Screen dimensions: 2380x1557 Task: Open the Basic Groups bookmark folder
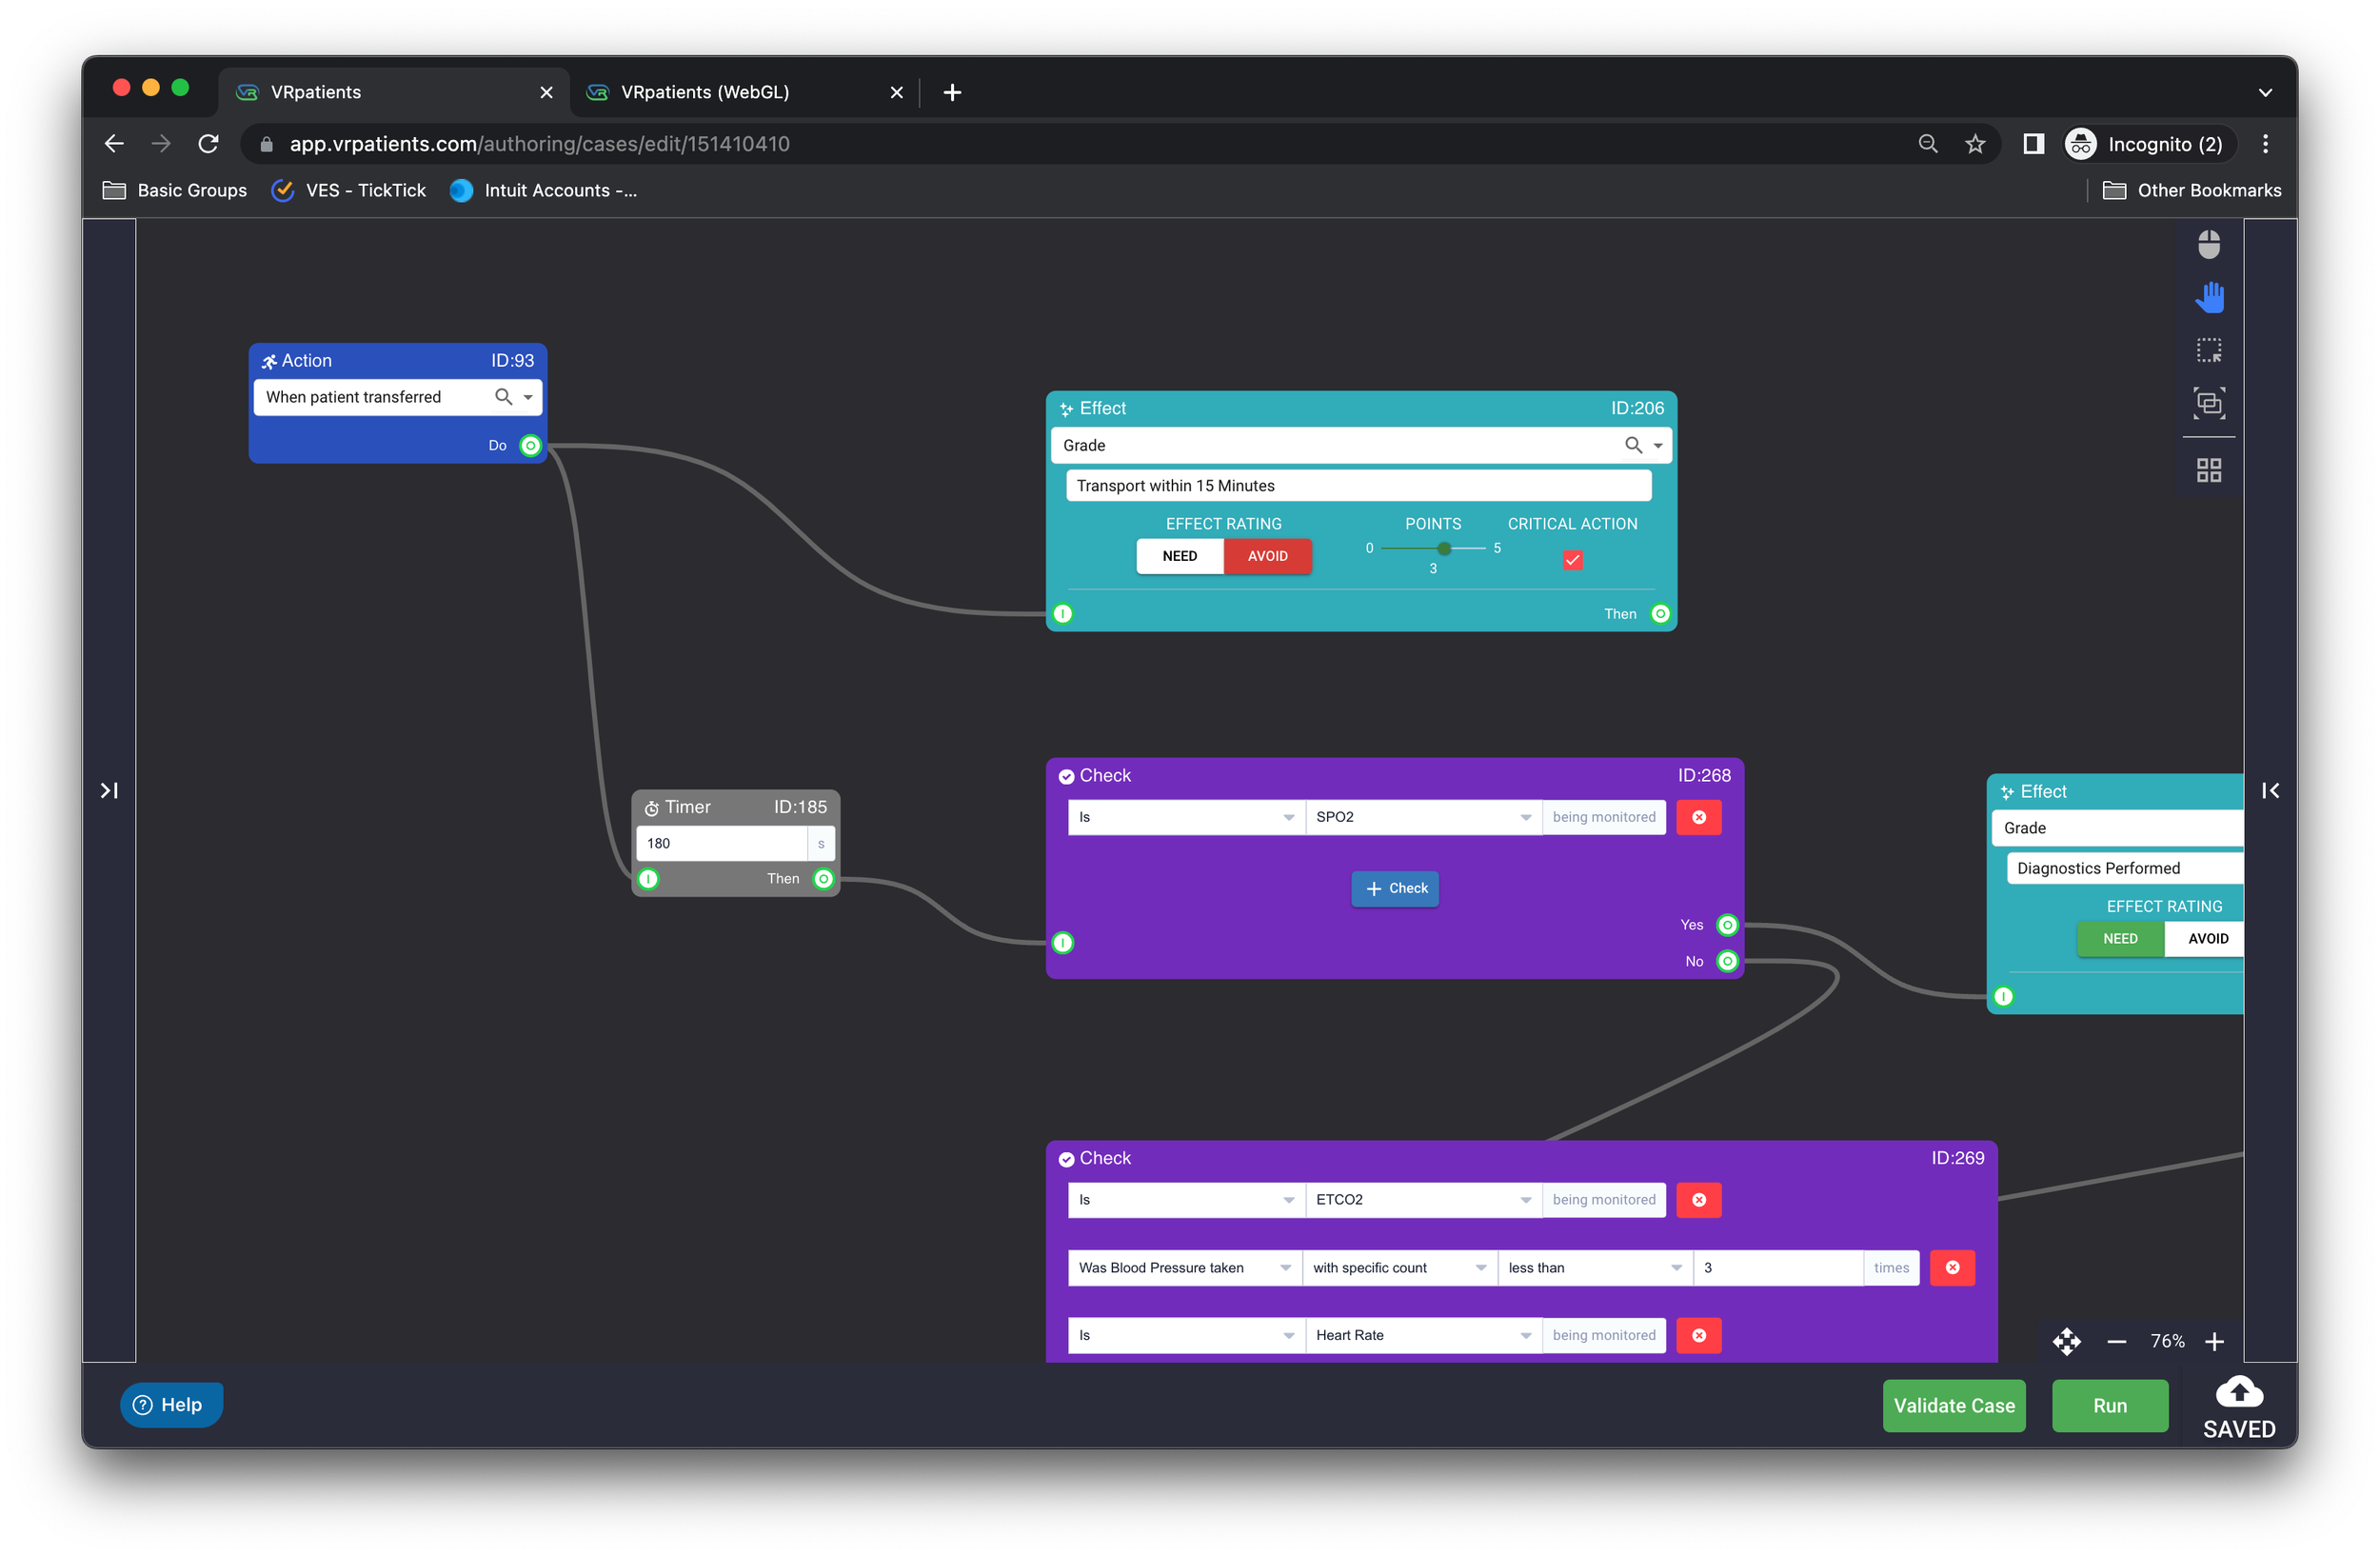175,190
